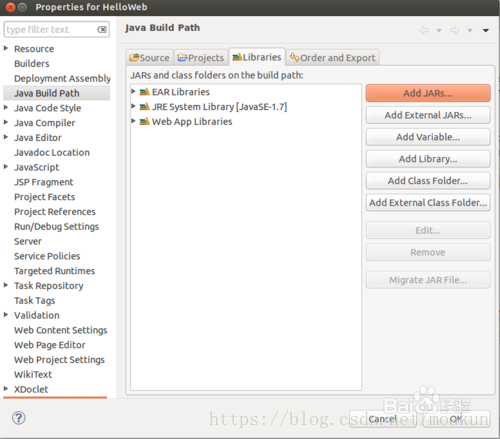Viewport: 500px width, 439px height.
Task: Click Add External Class Folder... button
Action: pyautogui.click(x=428, y=203)
